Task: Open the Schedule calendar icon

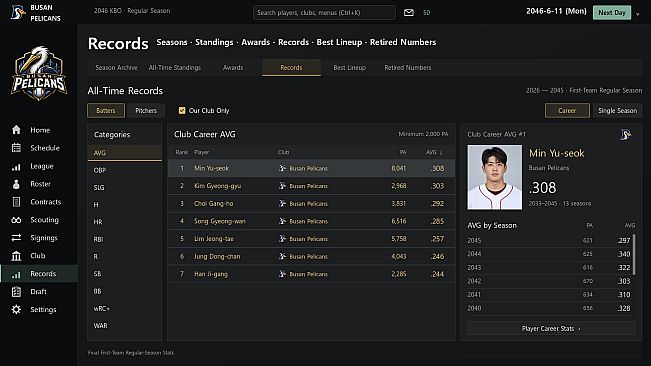Action: point(16,148)
